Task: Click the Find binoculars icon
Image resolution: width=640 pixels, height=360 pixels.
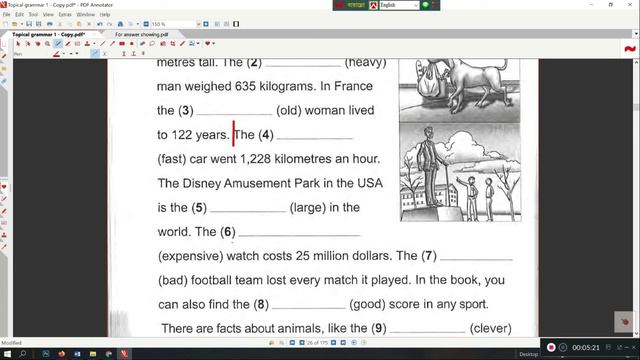Action: (120, 24)
